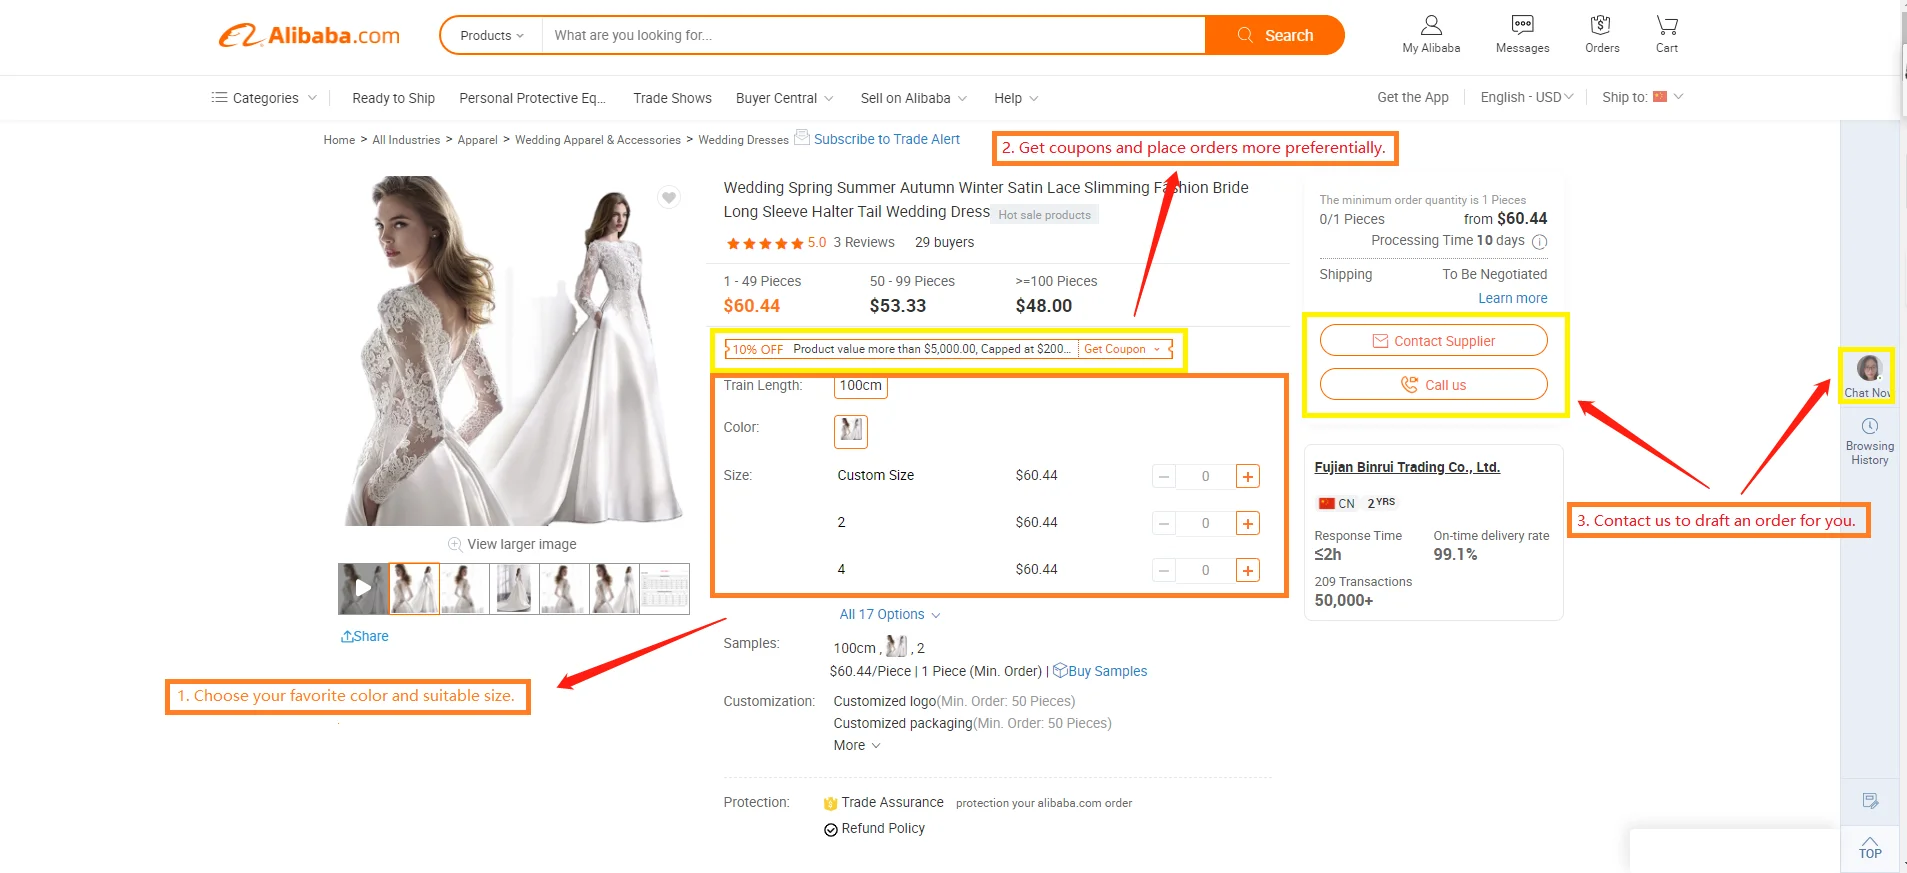Click the Search button
This screenshot has width=1907, height=873.
click(1275, 35)
